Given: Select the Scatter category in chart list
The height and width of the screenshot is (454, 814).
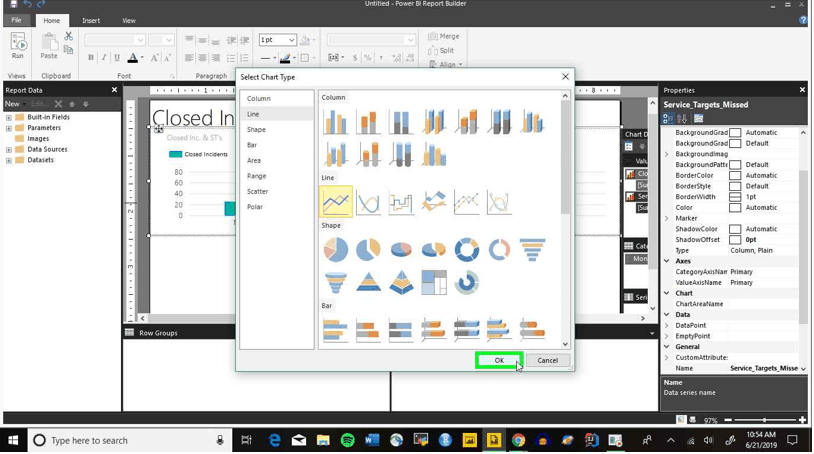Looking at the screenshot, I should 257,191.
